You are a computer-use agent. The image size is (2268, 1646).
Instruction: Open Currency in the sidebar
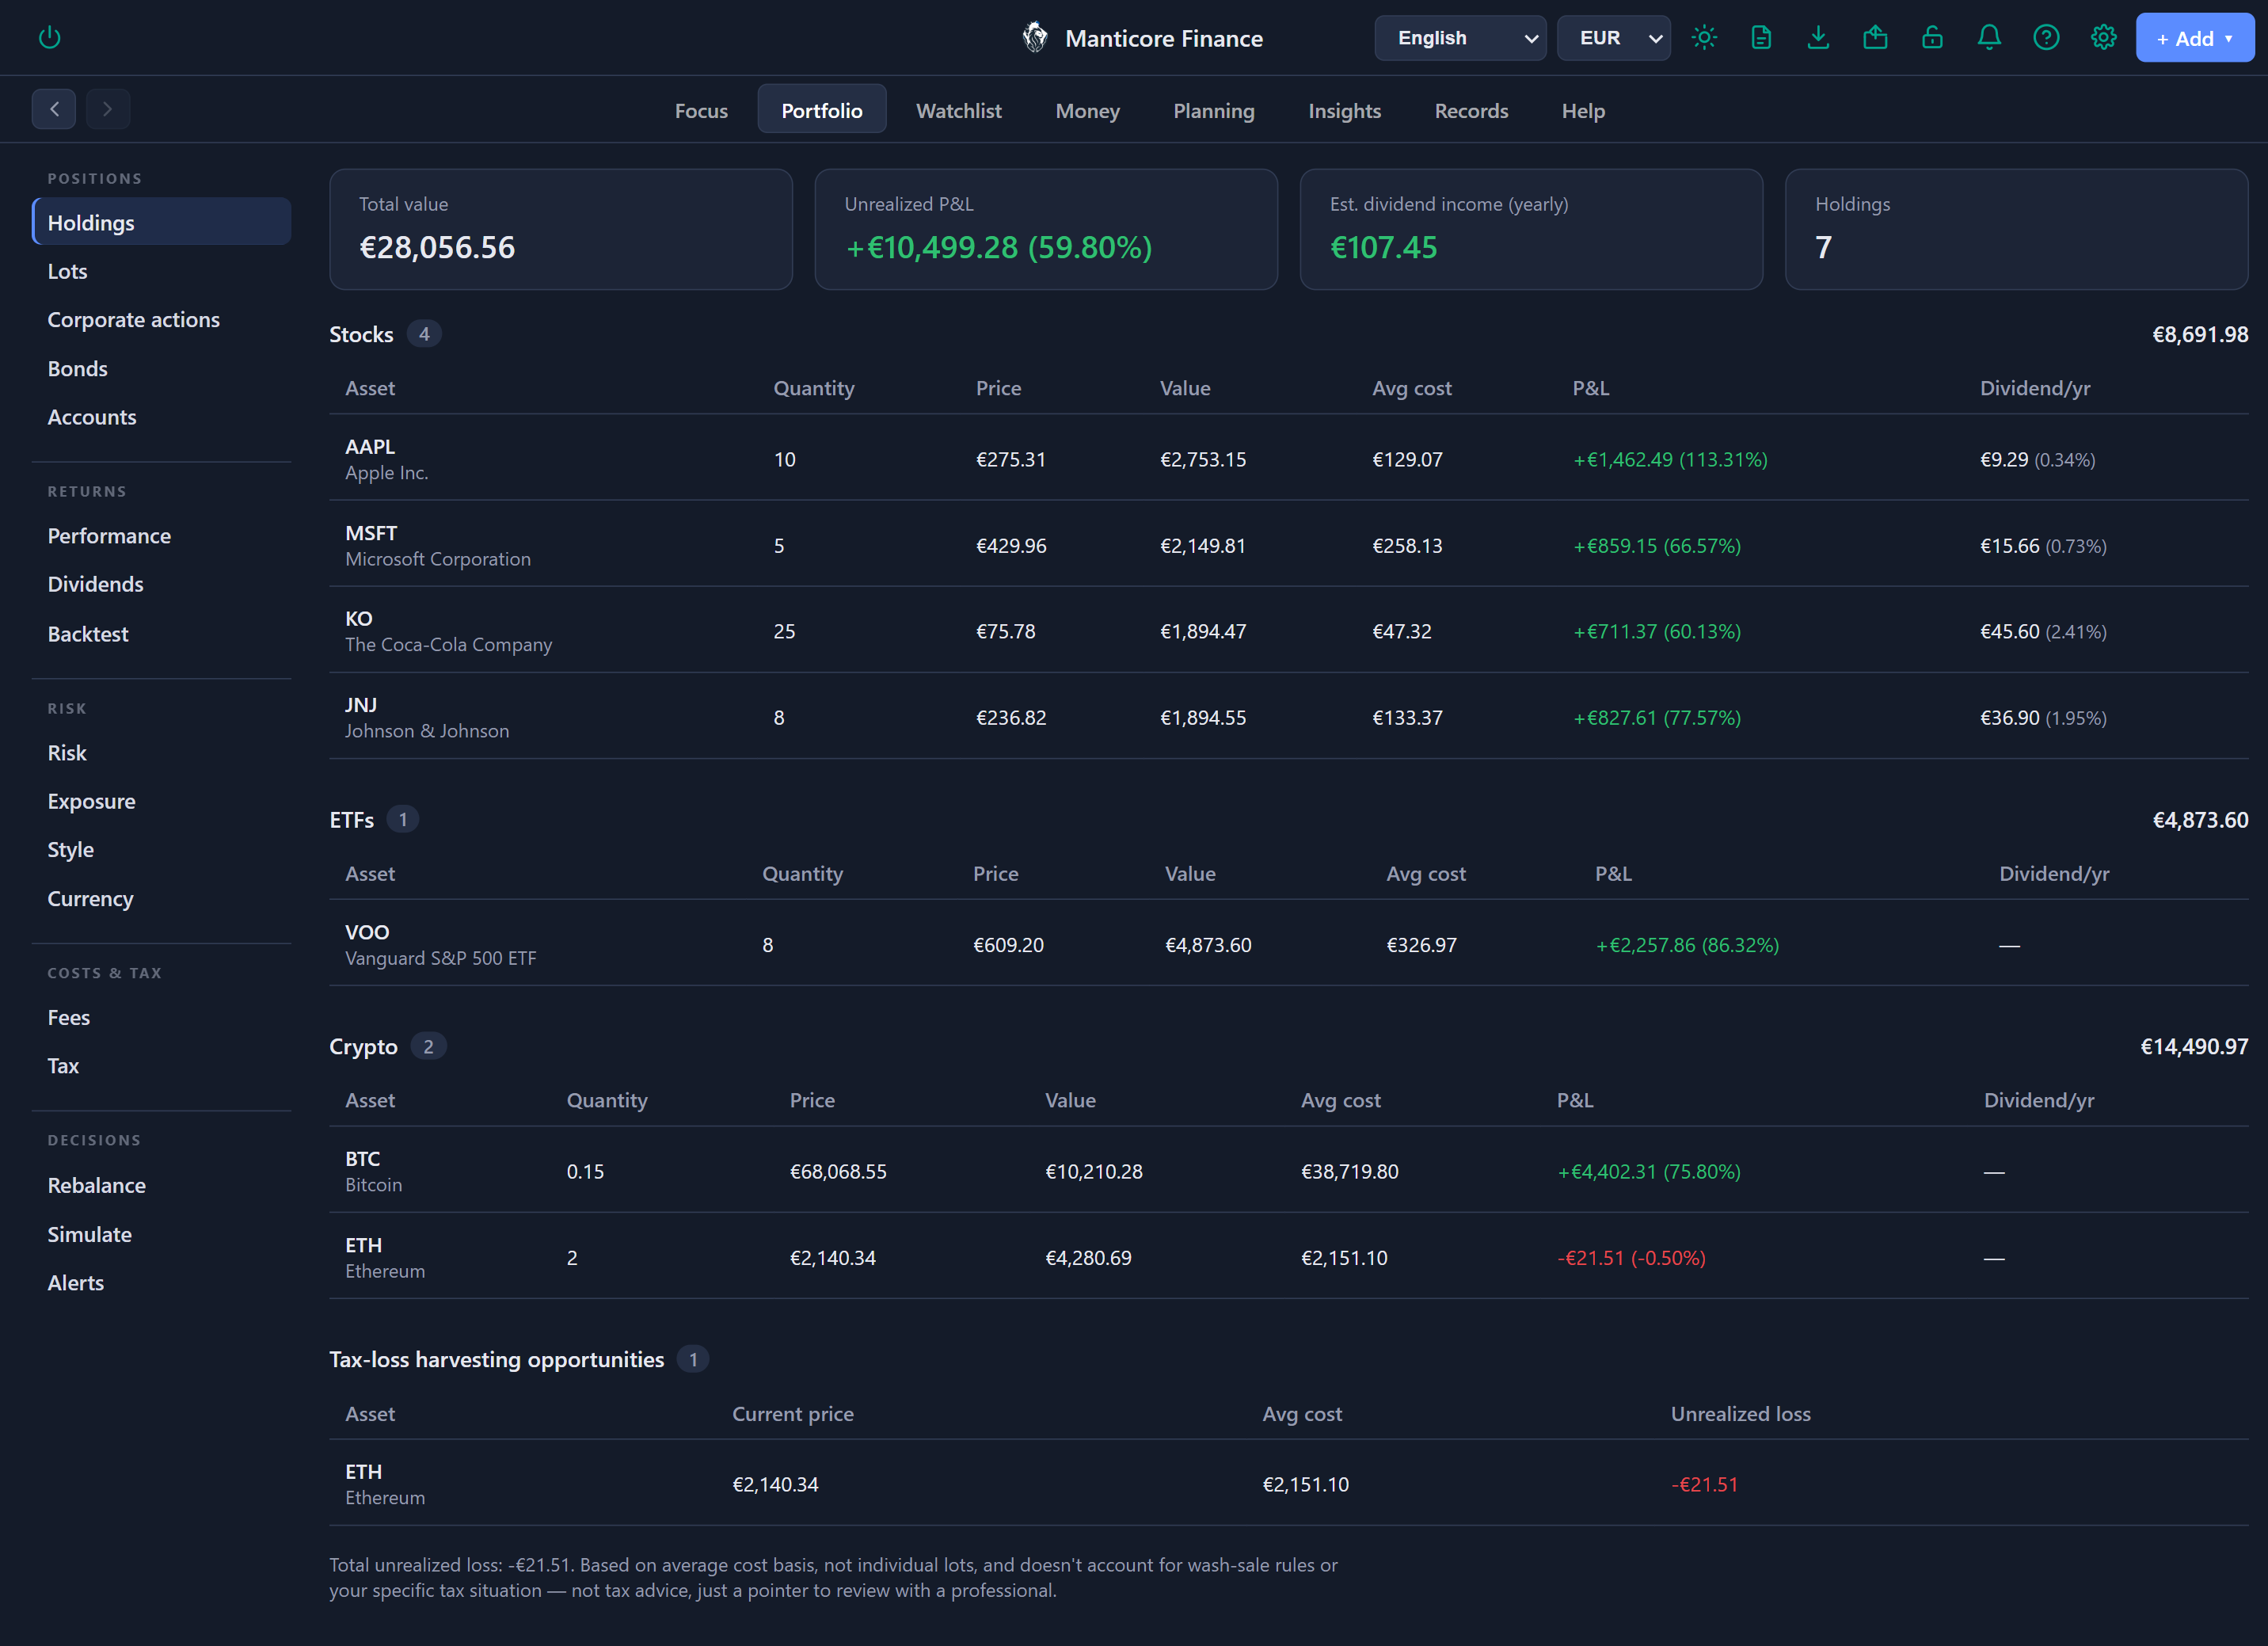tap(161, 898)
